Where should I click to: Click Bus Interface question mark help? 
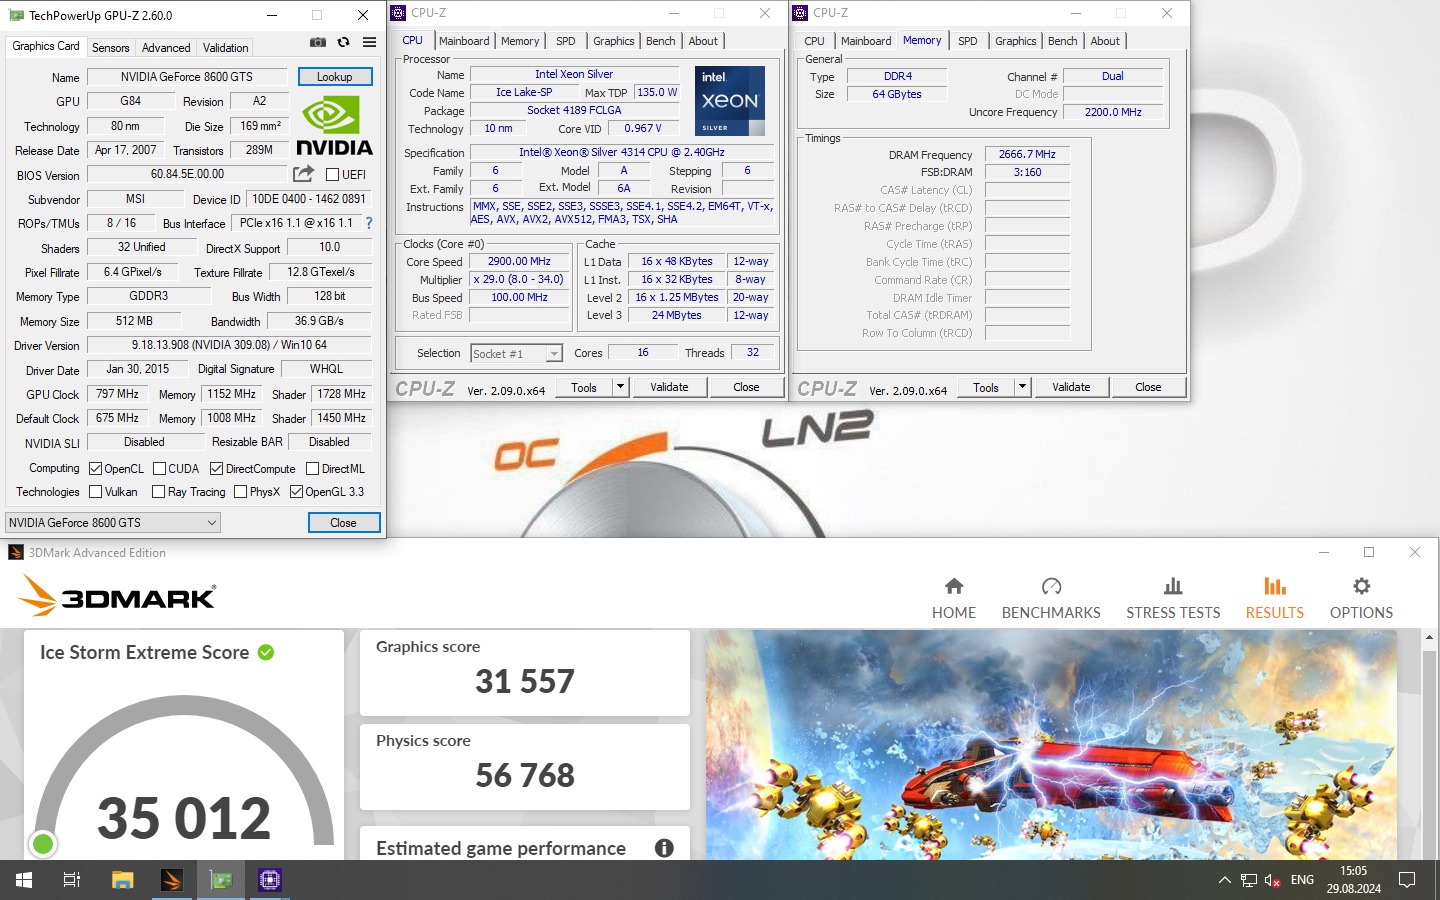tap(368, 223)
